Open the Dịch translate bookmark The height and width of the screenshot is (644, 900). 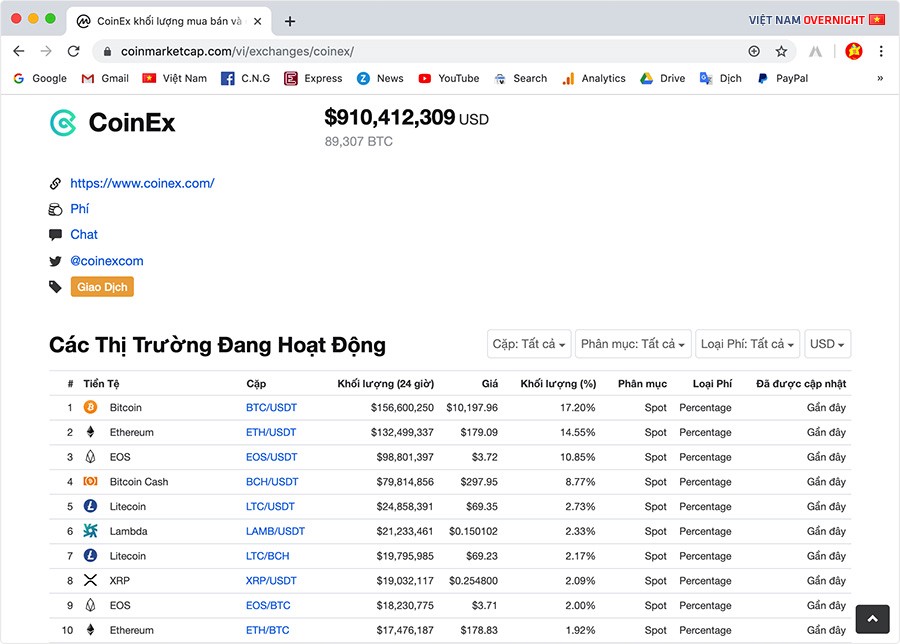[721, 78]
